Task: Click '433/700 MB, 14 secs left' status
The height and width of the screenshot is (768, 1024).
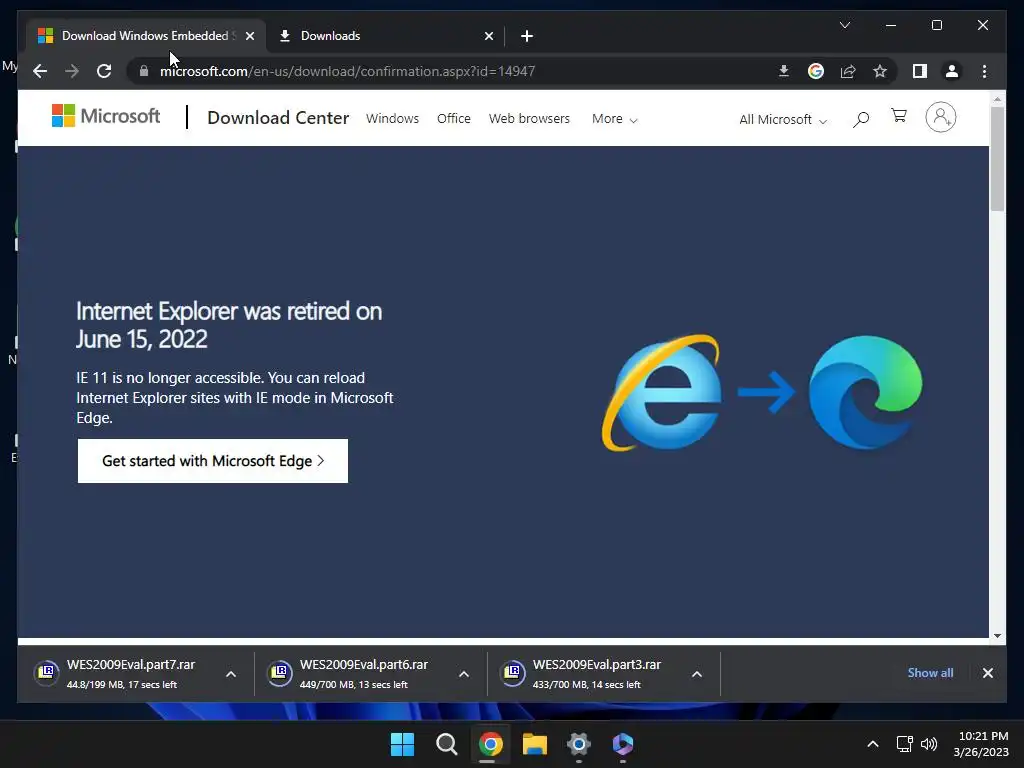Action: coord(586,685)
